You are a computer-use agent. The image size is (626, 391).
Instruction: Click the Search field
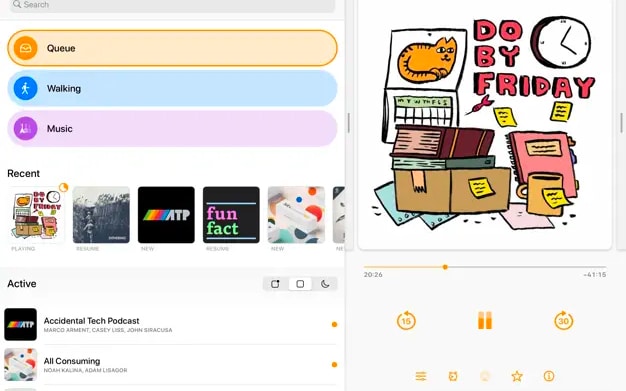[x=172, y=5]
